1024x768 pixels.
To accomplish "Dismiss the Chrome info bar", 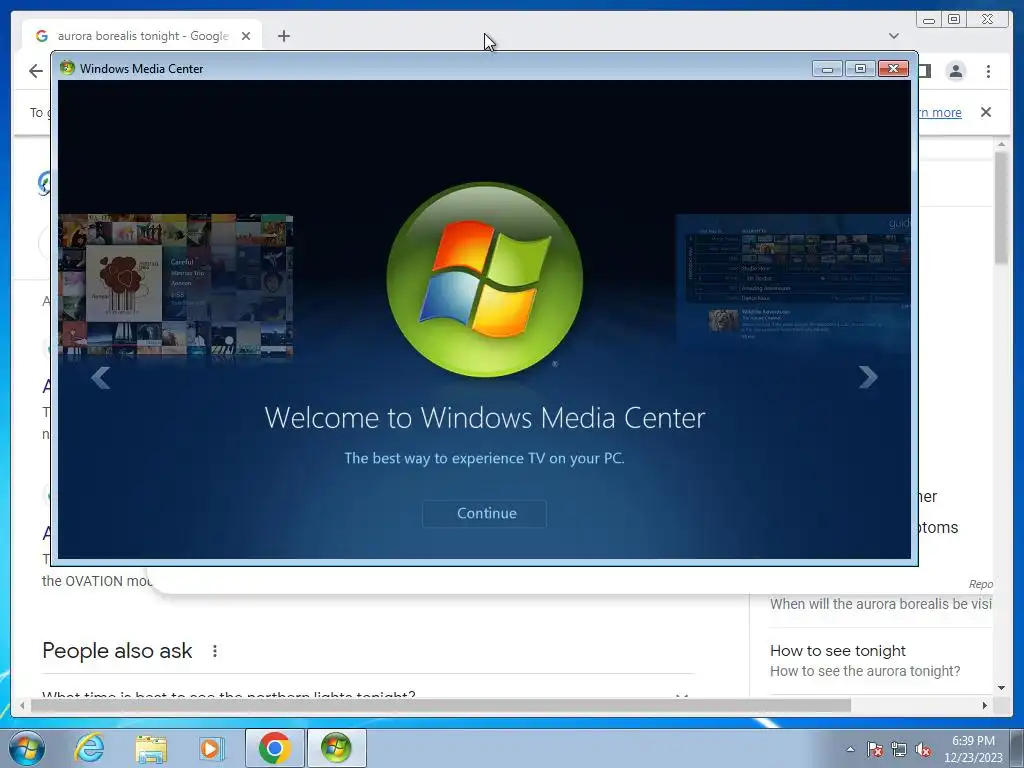I will pyautogui.click(x=986, y=112).
